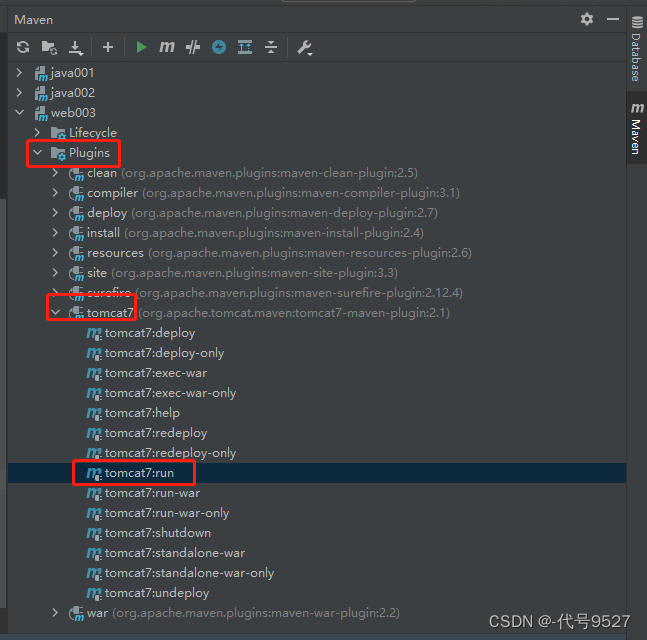647x640 pixels.
Task: Collapse all tree nodes icon
Action: [271, 47]
